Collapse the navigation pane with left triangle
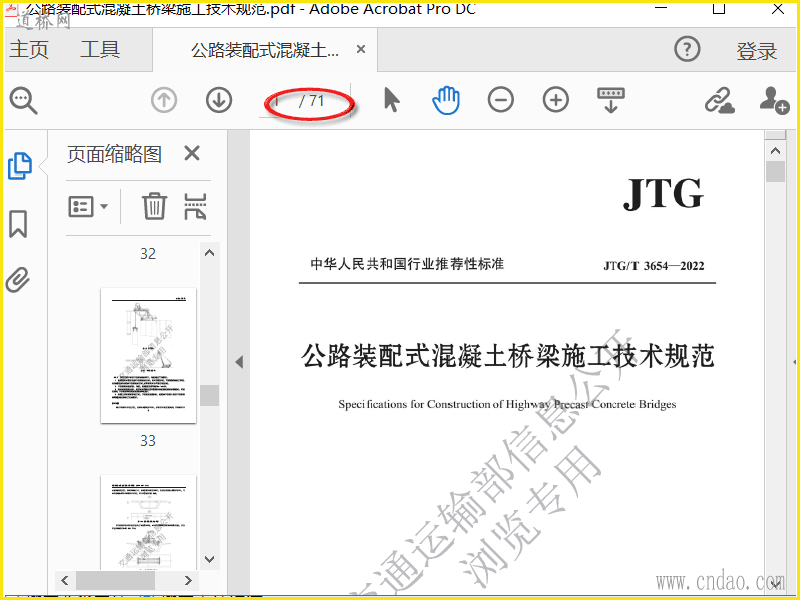This screenshot has height=600, width=800. coord(239,362)
